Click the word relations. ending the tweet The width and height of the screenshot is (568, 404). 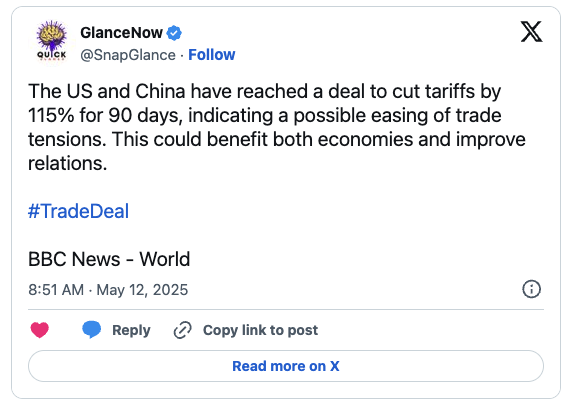(x=68, y=163)
